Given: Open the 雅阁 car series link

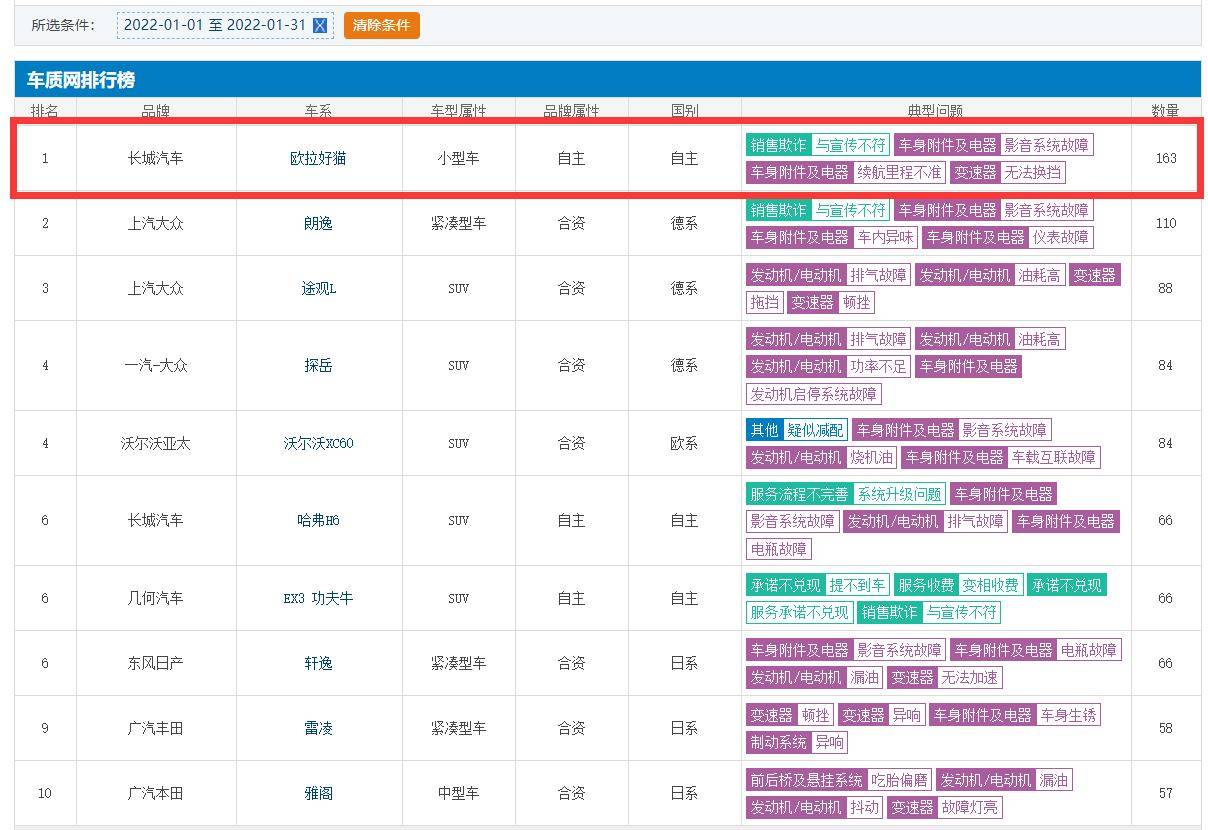Looking at the screenshot, I should (318, 793).
